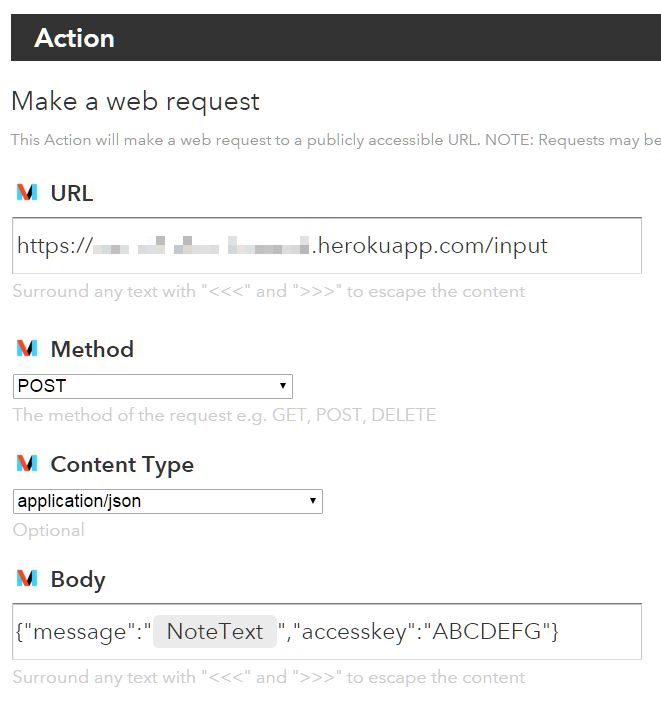Click the Method field label

click(x=92, y=349)
